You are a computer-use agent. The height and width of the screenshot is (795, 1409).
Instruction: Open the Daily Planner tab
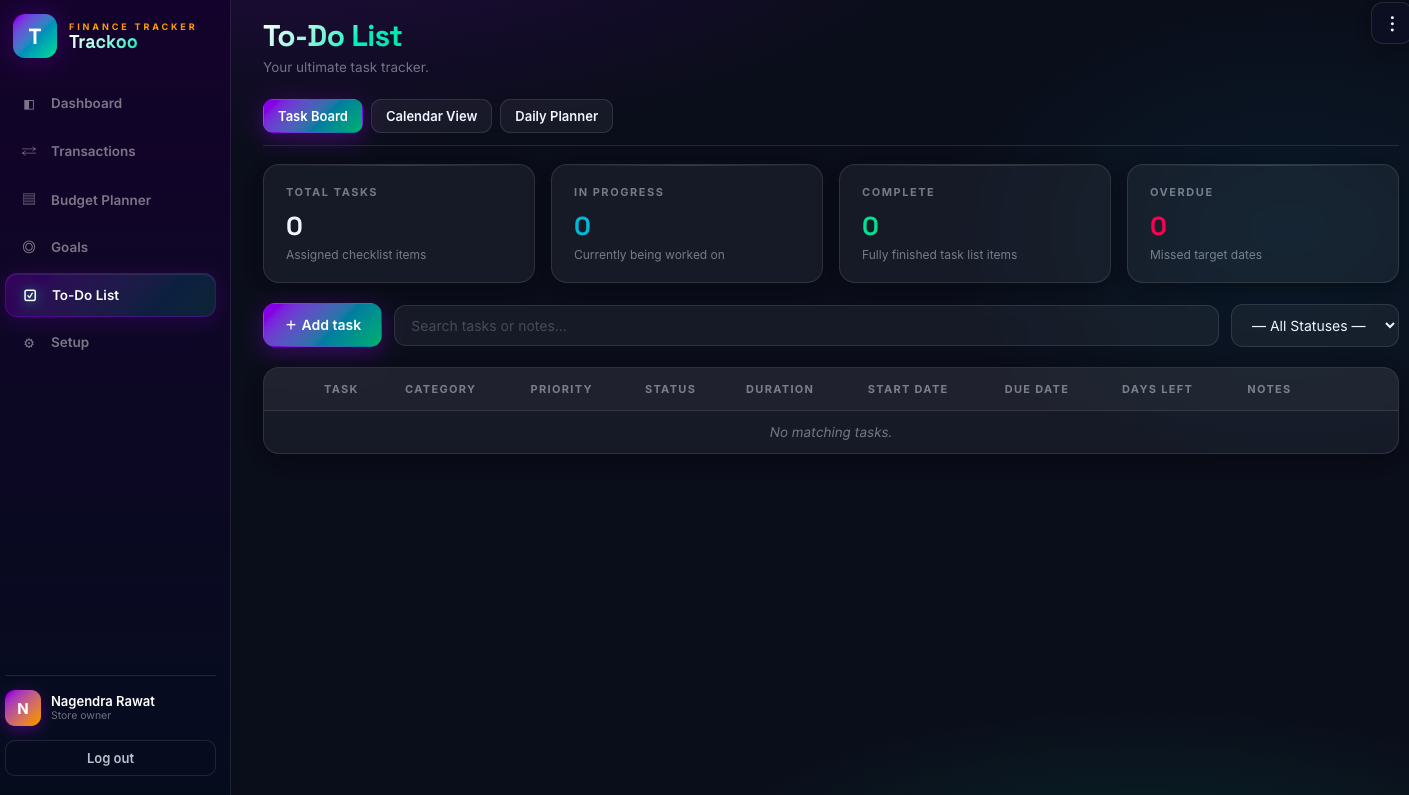tap(556, 116)
